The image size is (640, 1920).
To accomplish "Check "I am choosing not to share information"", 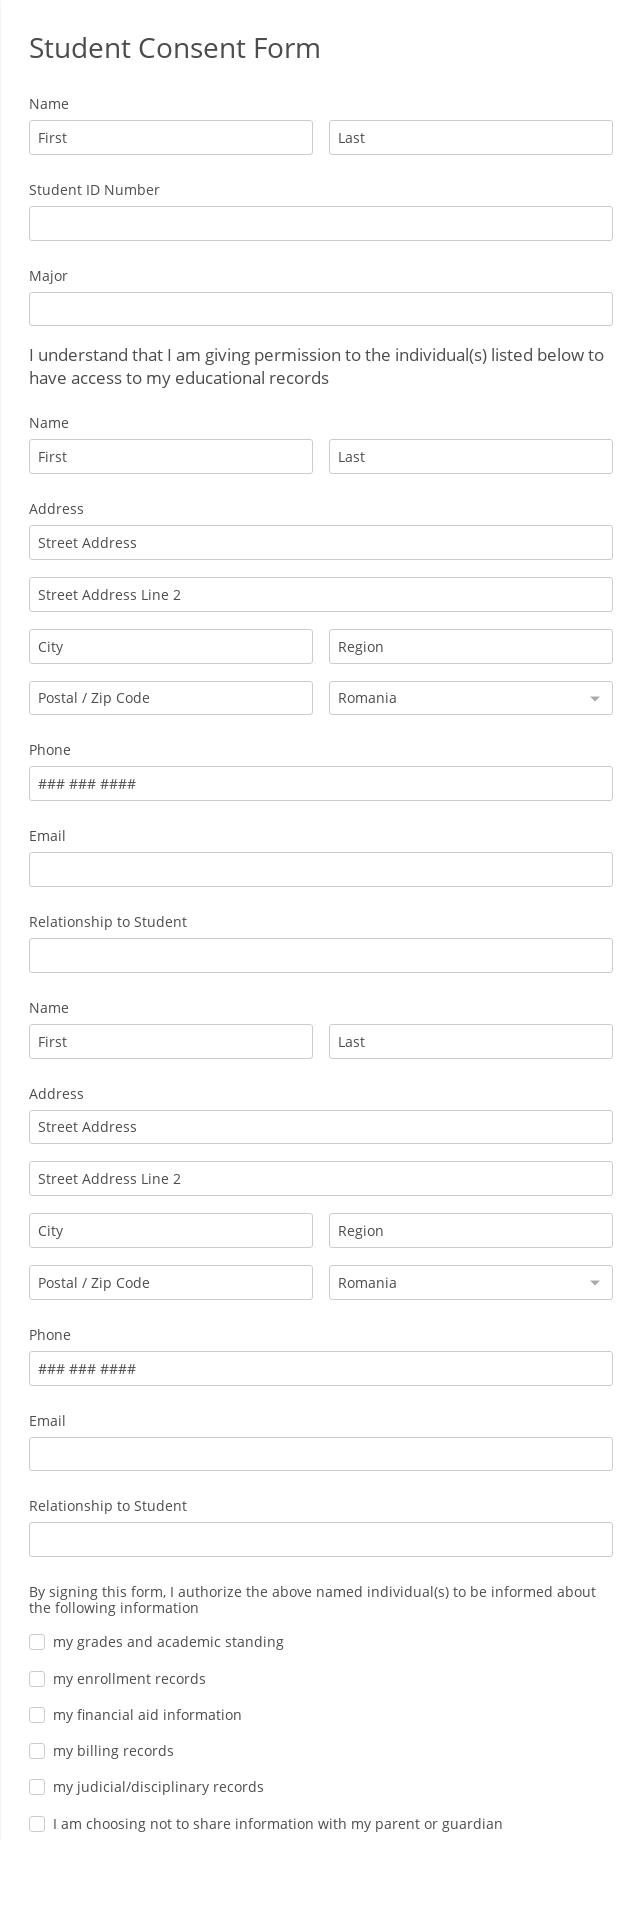I will pyautogui.click(x=37, y=1823).
